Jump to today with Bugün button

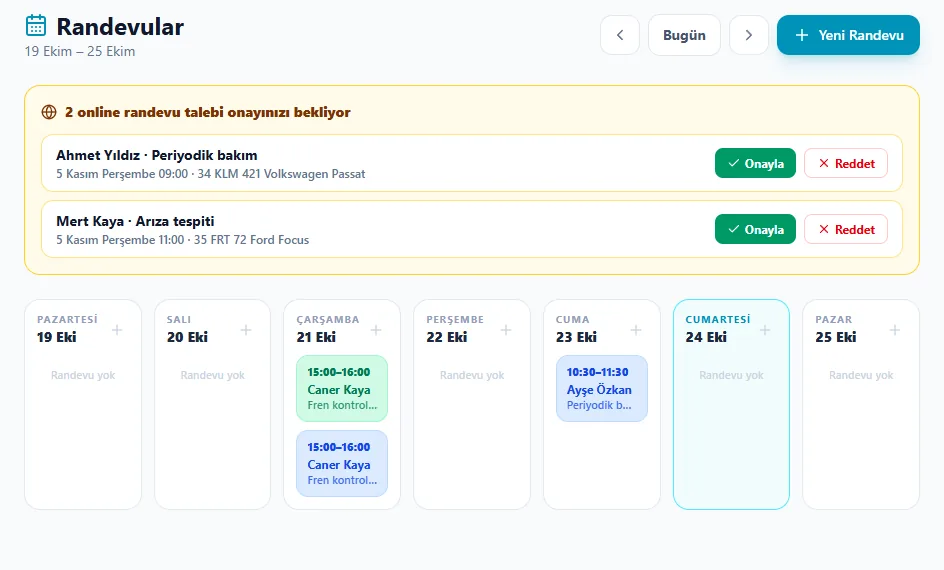pyautogui.click(x=684, y=35)
